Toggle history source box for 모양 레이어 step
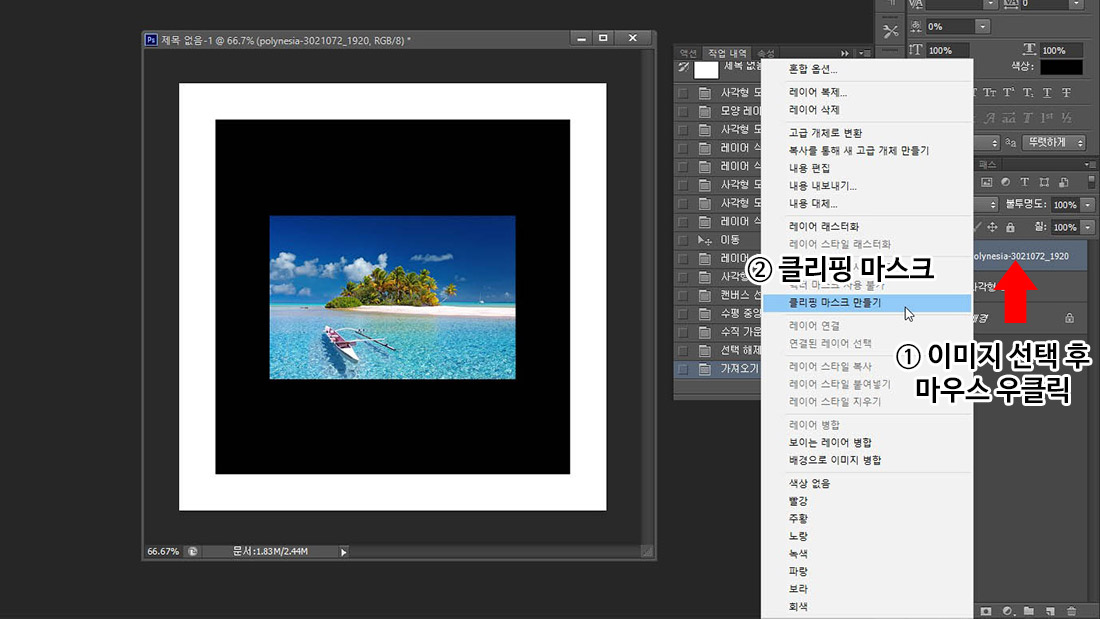The height and width of the screenshot is (619, 1100). coord(683,111)
